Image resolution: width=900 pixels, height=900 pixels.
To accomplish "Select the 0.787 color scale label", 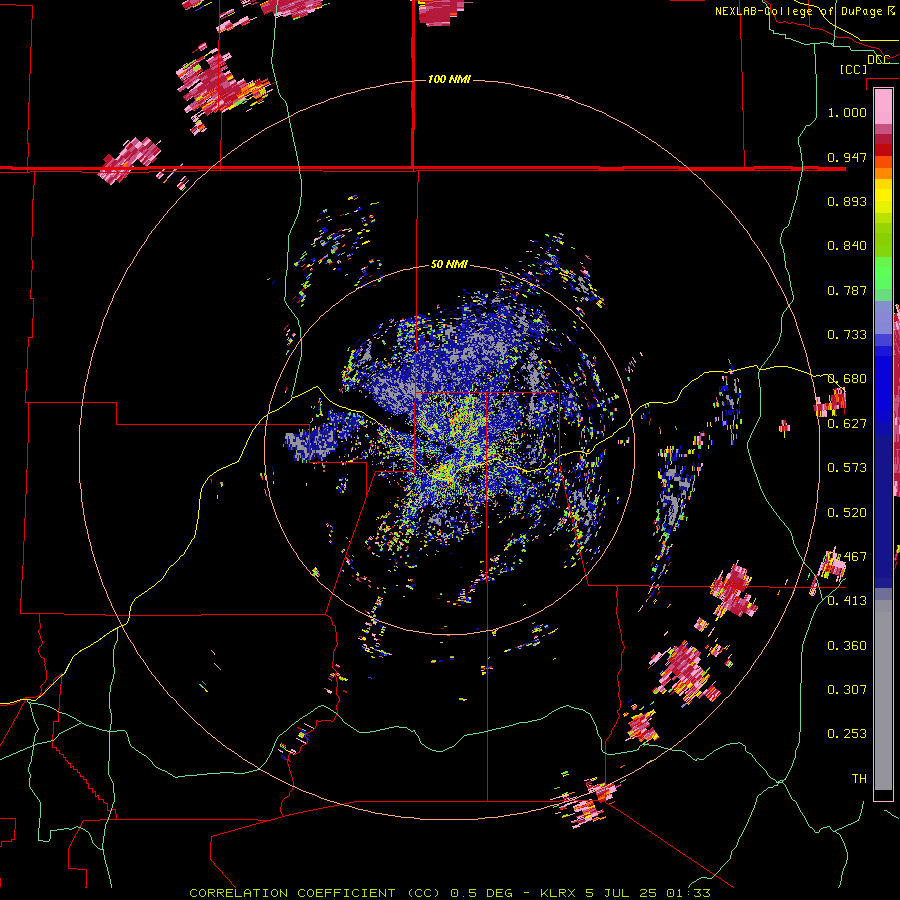I will point(847,290).
